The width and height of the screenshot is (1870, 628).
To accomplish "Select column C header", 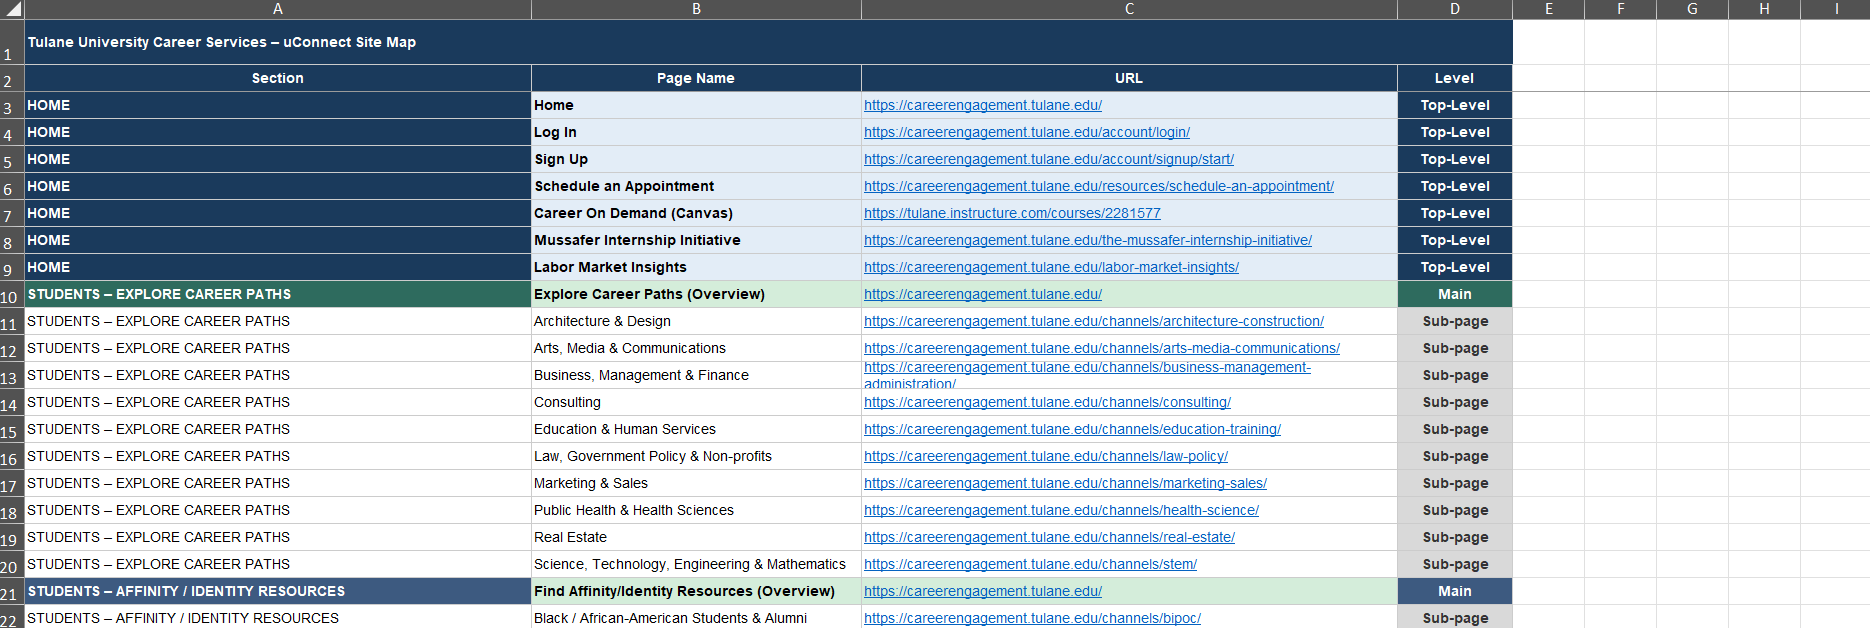I will click(1129, 9).
